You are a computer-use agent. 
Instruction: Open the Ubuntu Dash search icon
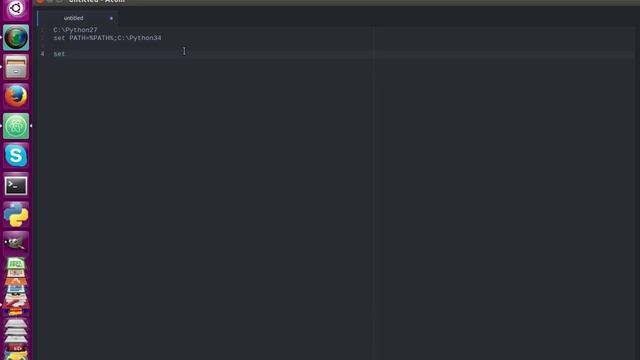coord(16,9)
